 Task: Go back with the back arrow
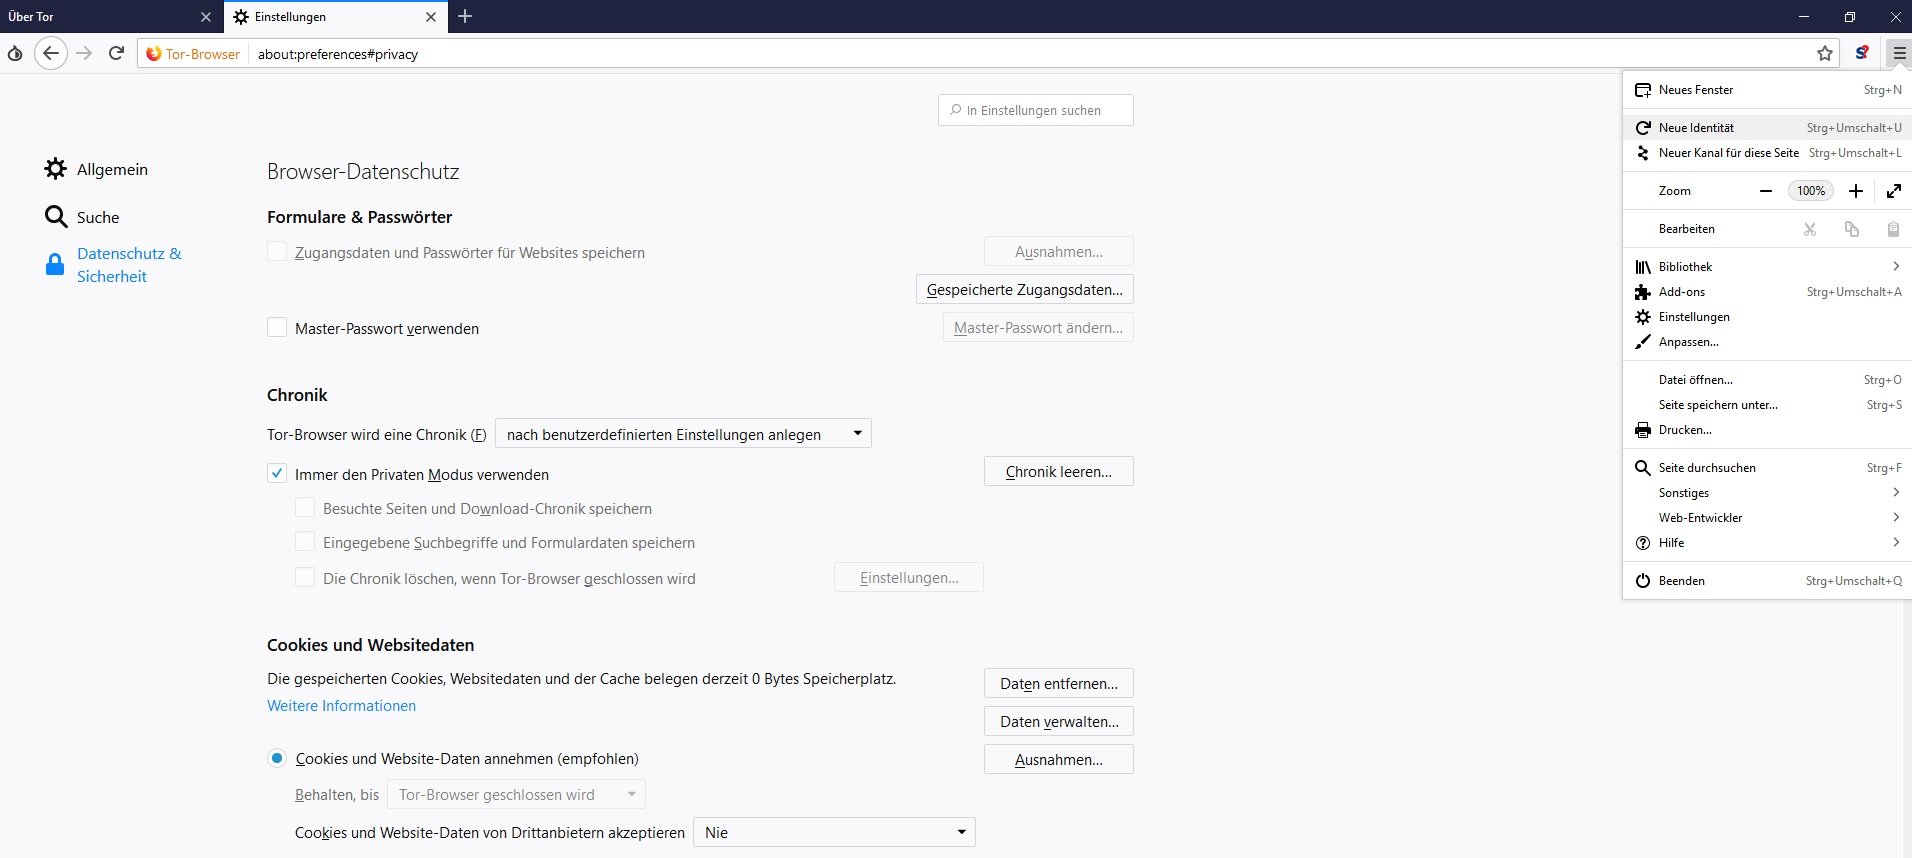[51, 53]
